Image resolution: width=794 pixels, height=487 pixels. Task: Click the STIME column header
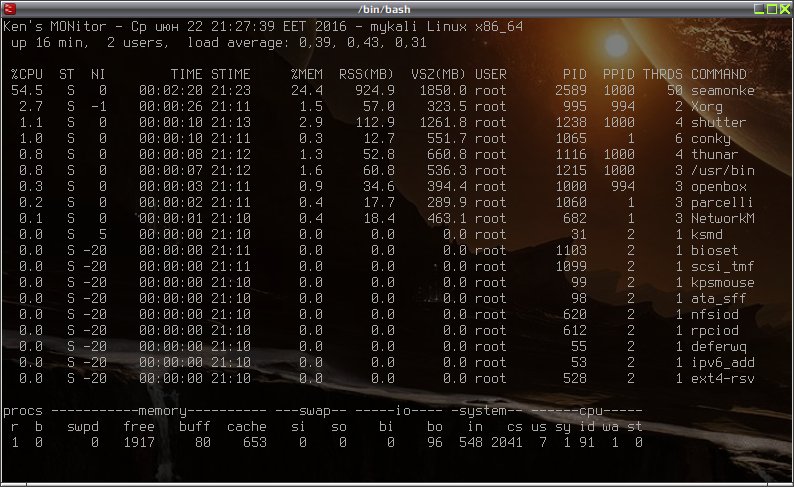click(x=230, y=74)
